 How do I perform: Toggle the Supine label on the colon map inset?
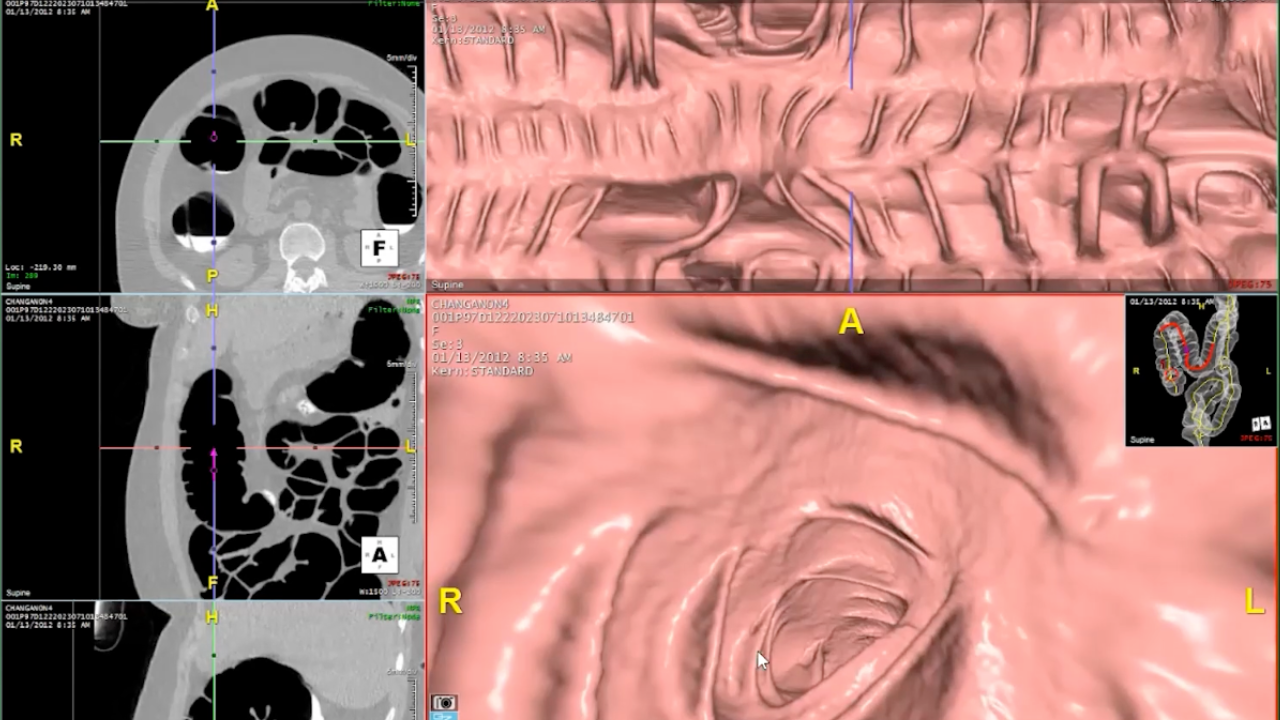pos(1143,438)
